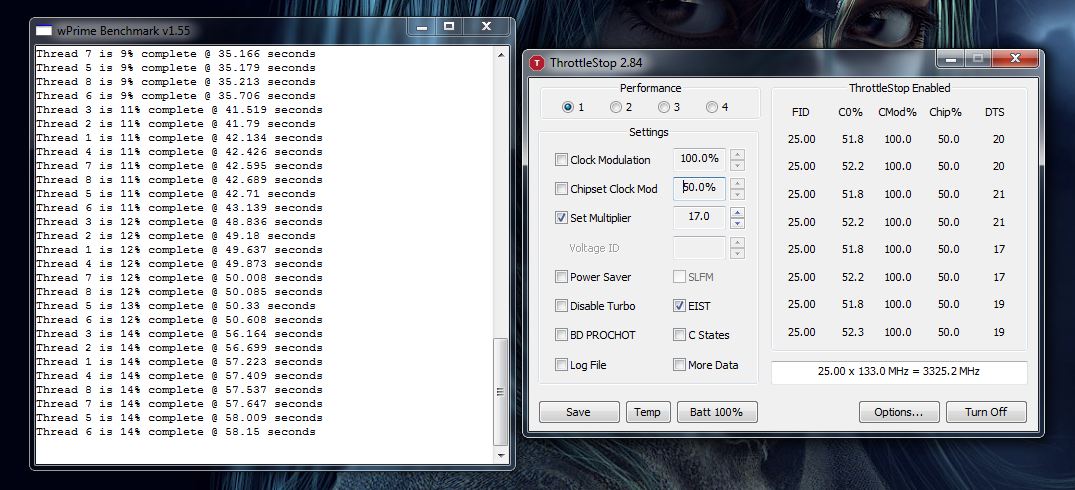Image resolution: width=1075 pixels, height=490 pixels.
Task: Click the 'Thread 6 is 14% complete @ 58.15 seconds' line
Action: (x=176, y=432)
